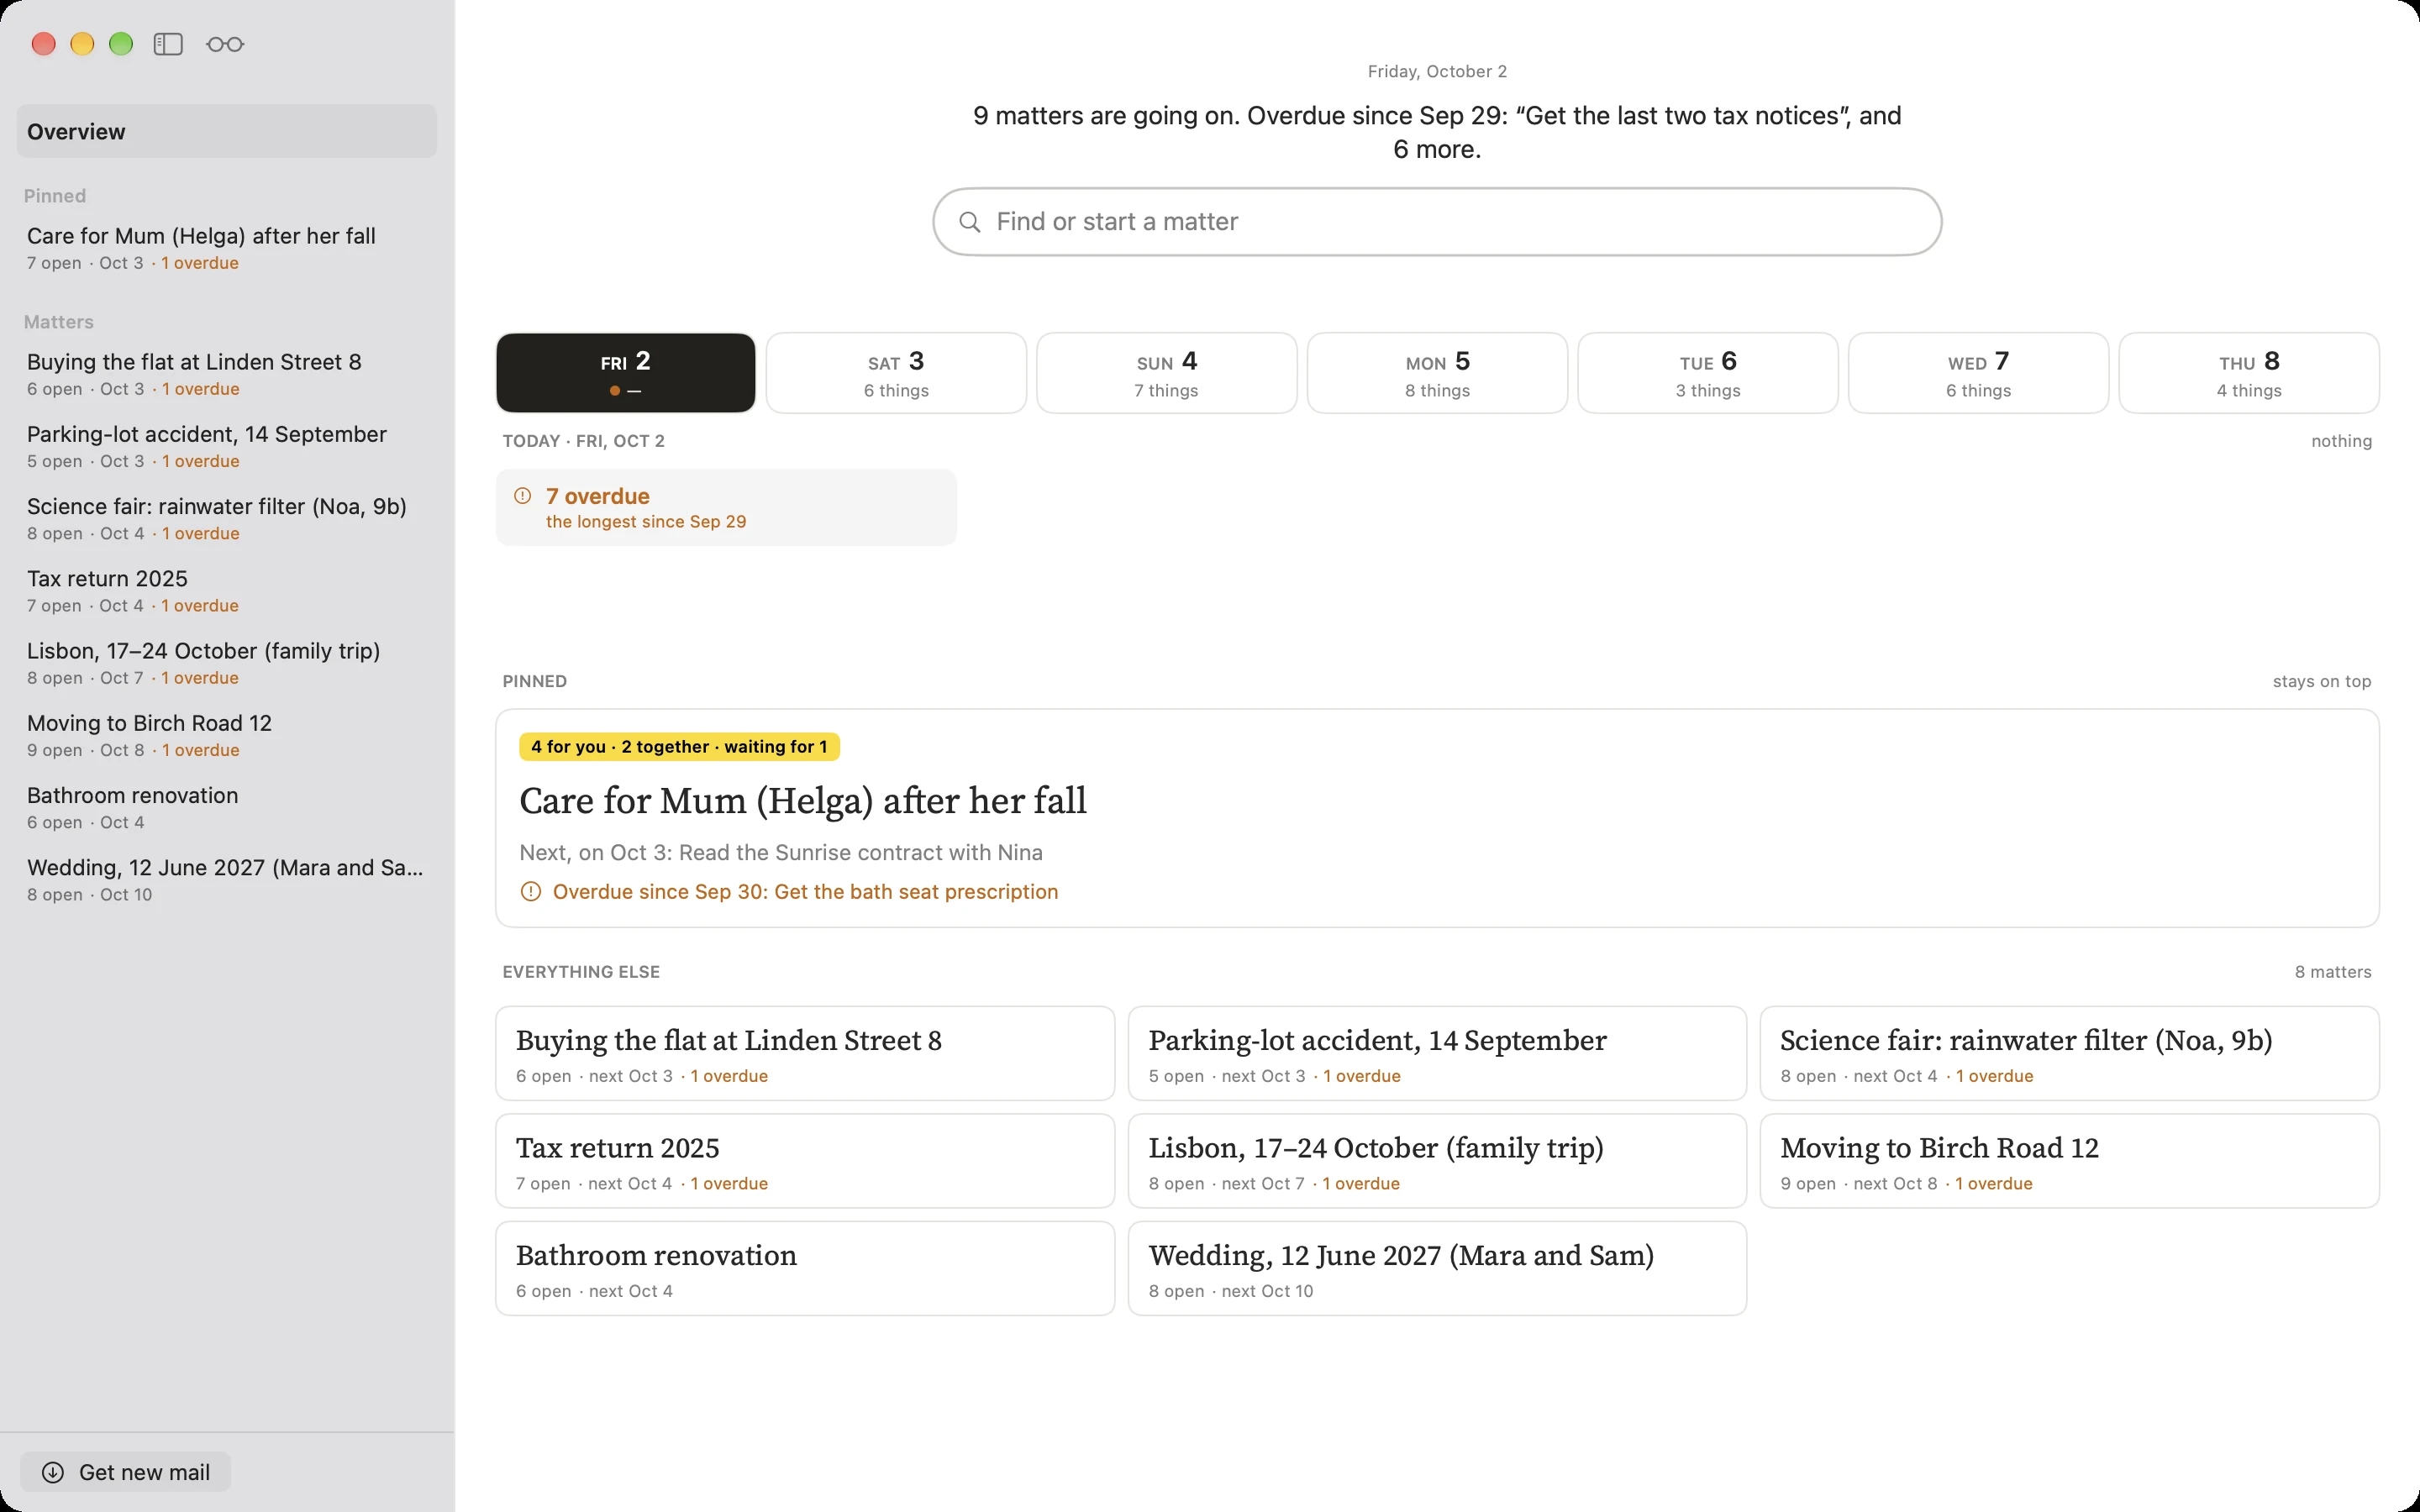
Task: Click the Get new mail button
Action: [x=126, y=1472]
